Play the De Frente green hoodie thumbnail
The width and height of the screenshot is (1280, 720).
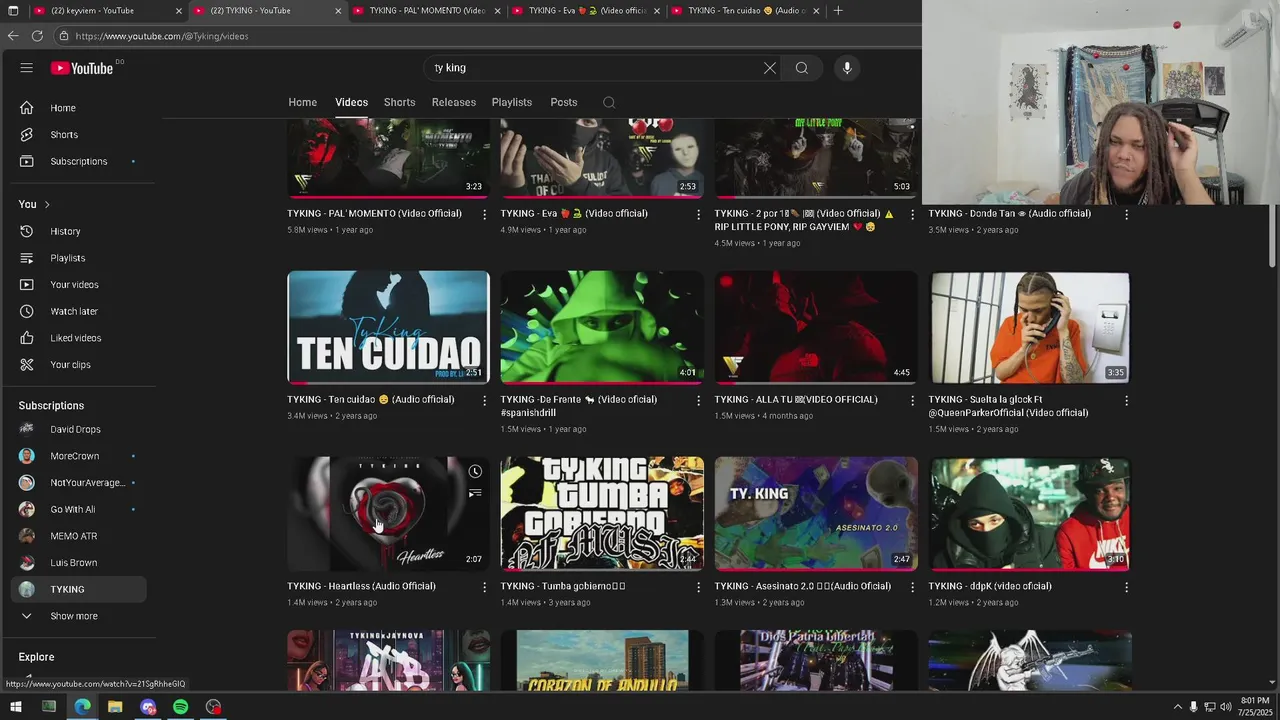[602, 327]
